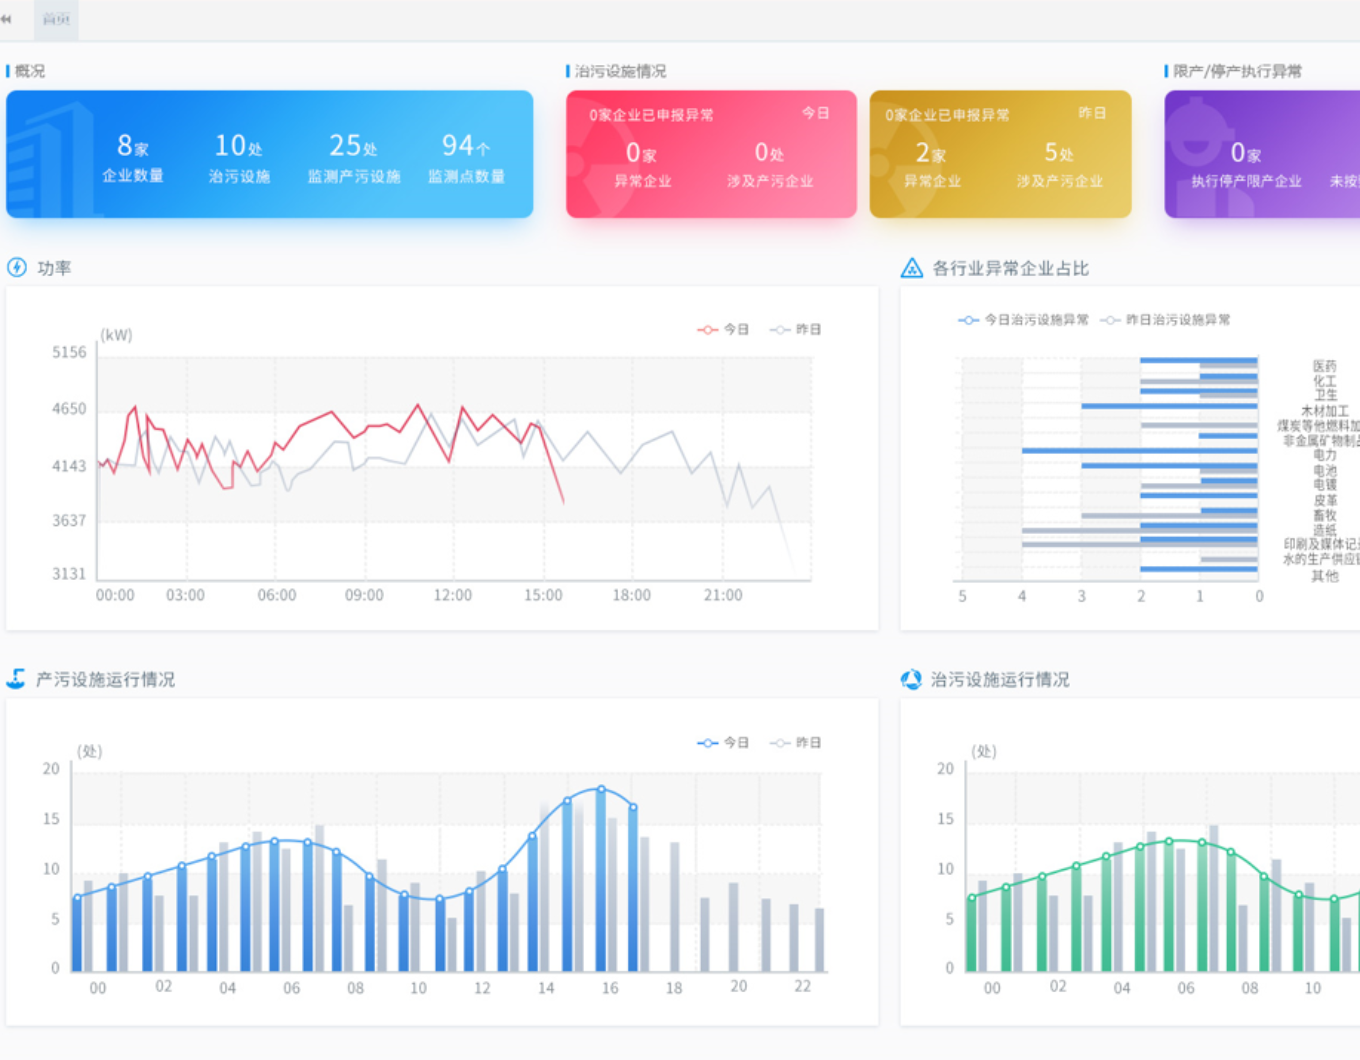Click the recycle icon beside 治污设施运行情况
This screenshot has width=1360, height=1060.
pyautogui.click(x=911, y=679)
